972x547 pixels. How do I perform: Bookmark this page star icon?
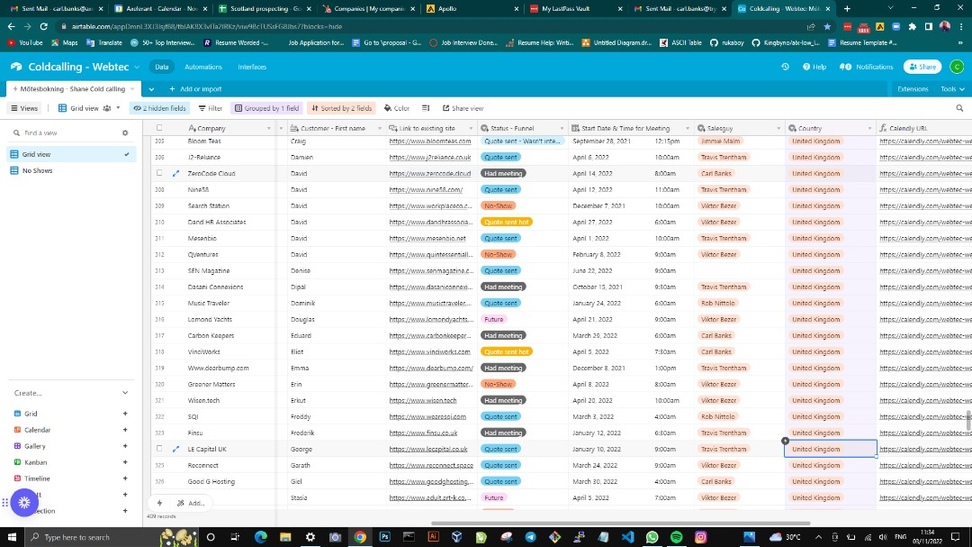(827, 27)
